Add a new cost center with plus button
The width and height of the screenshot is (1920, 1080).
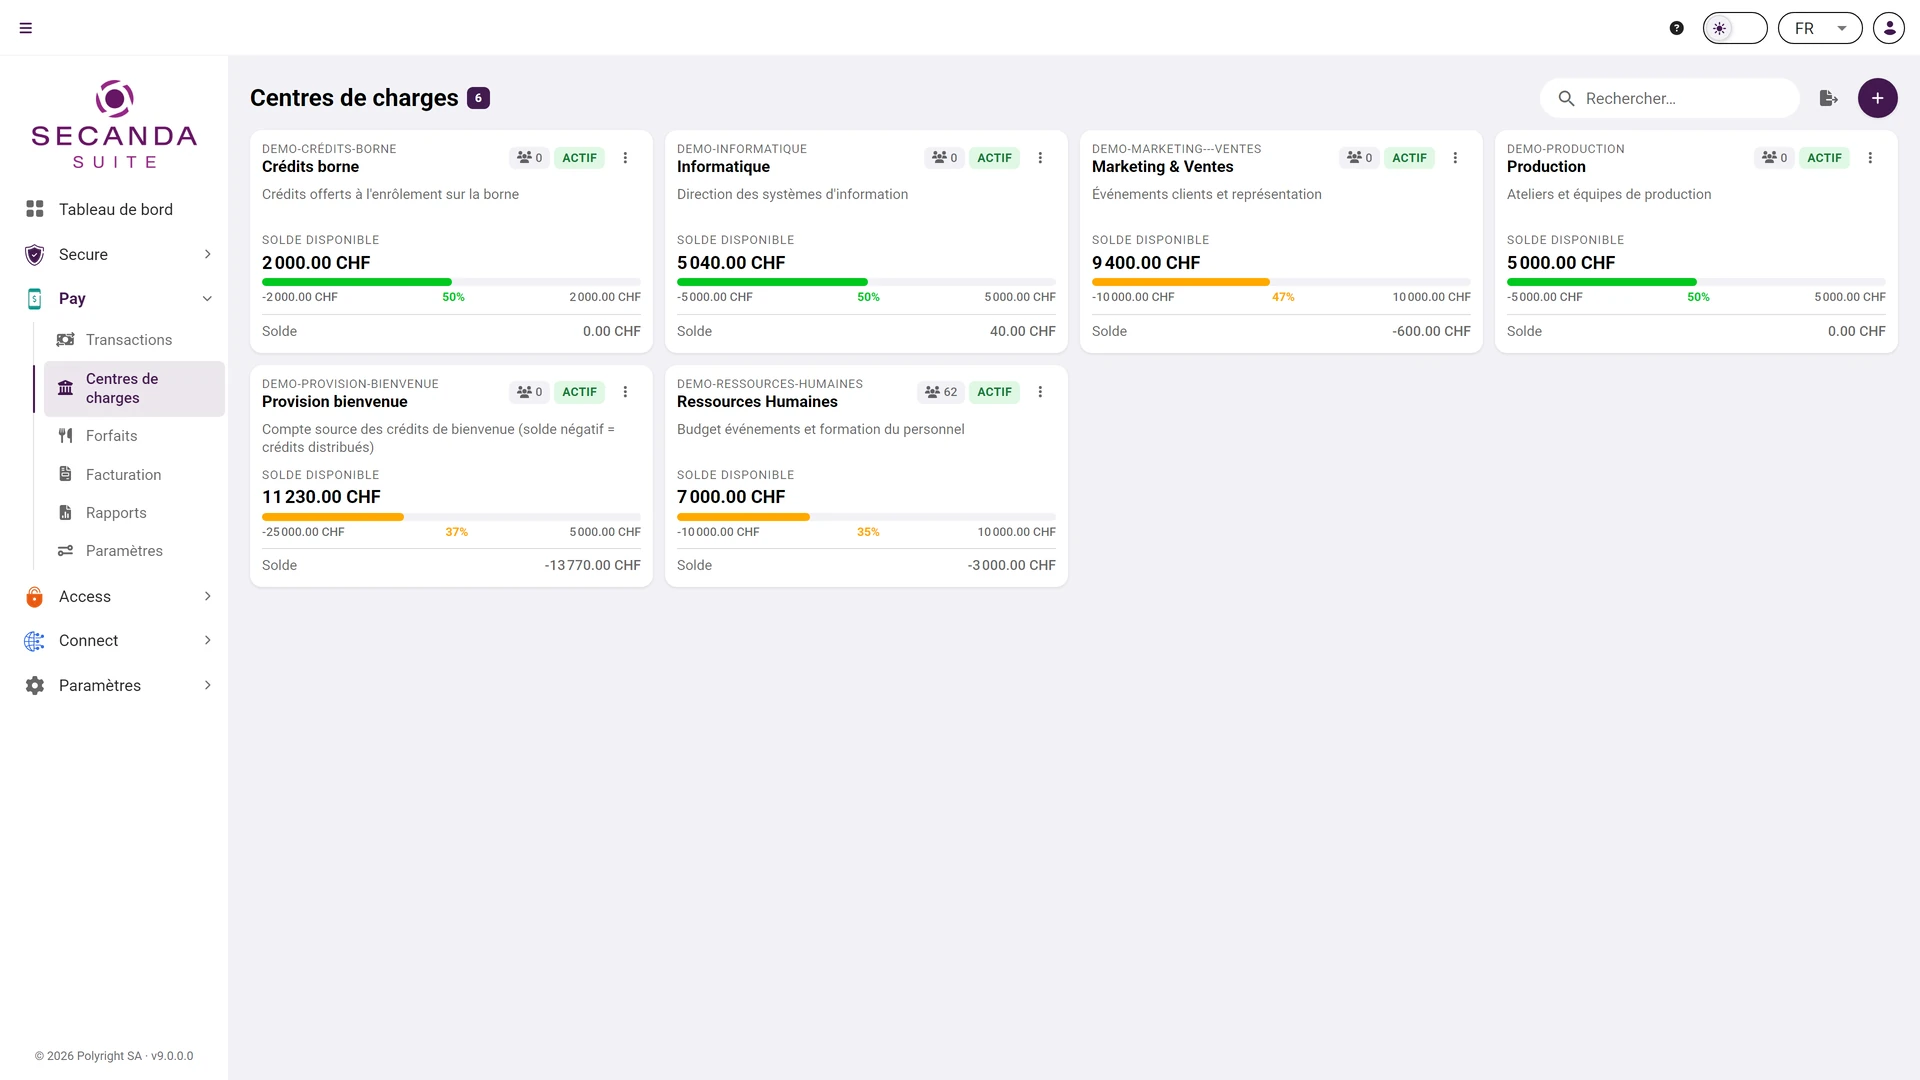[x=1878, y=98]
